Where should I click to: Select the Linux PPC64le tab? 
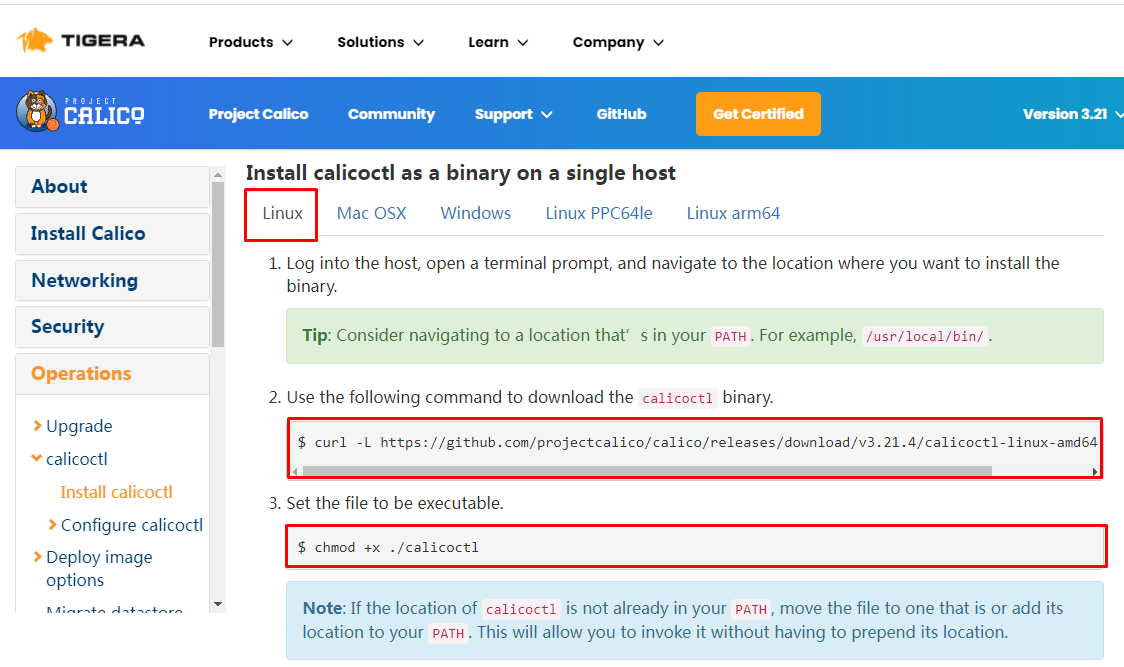tap(599, 213)
